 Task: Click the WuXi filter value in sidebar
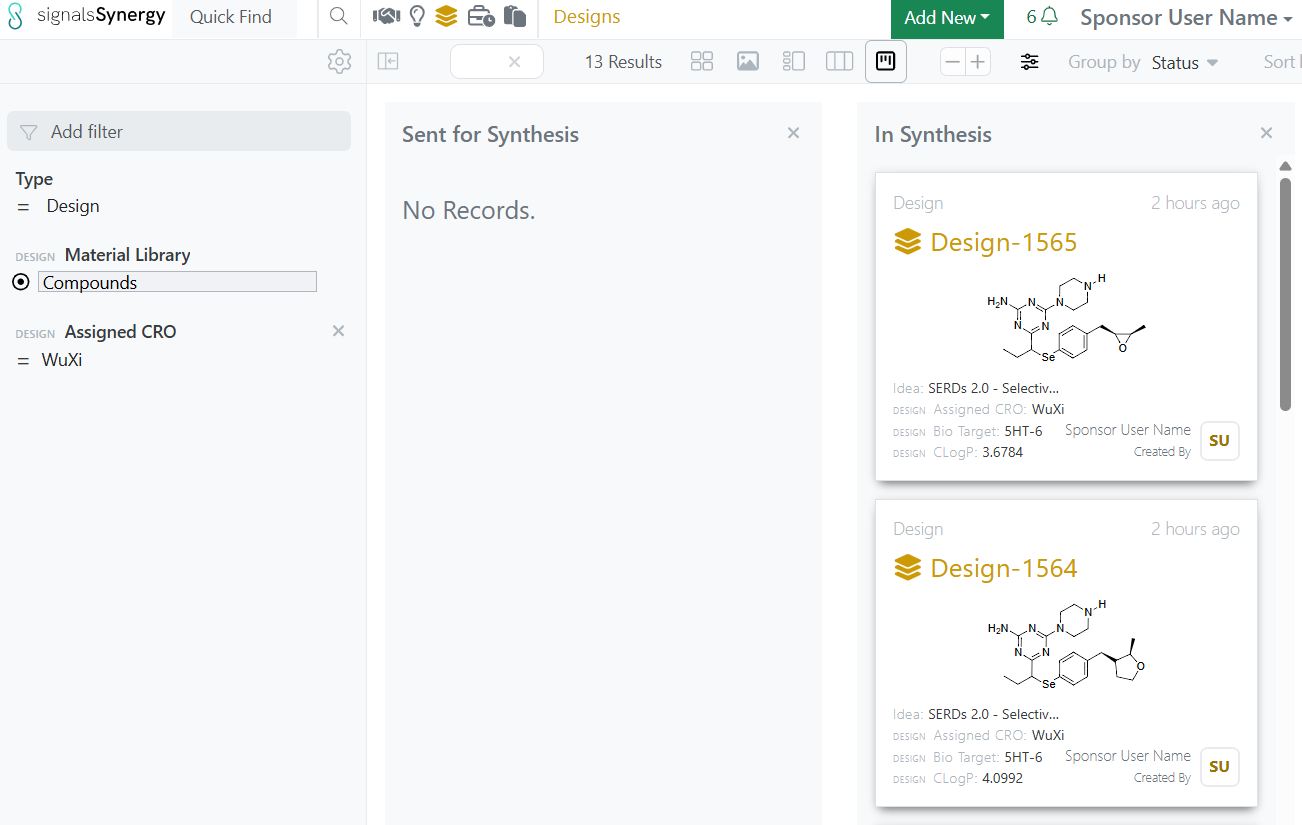[x=62, y=360]
